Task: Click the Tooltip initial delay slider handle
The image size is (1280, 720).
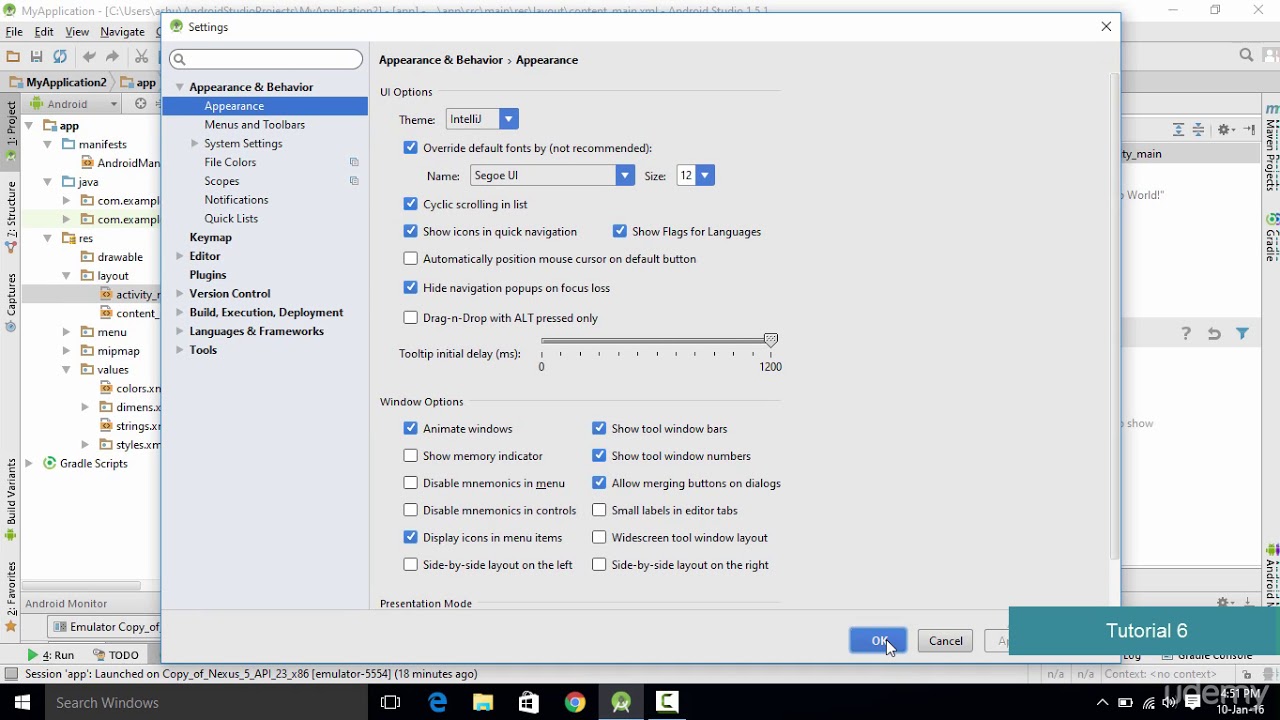Action: coord(771,341)
